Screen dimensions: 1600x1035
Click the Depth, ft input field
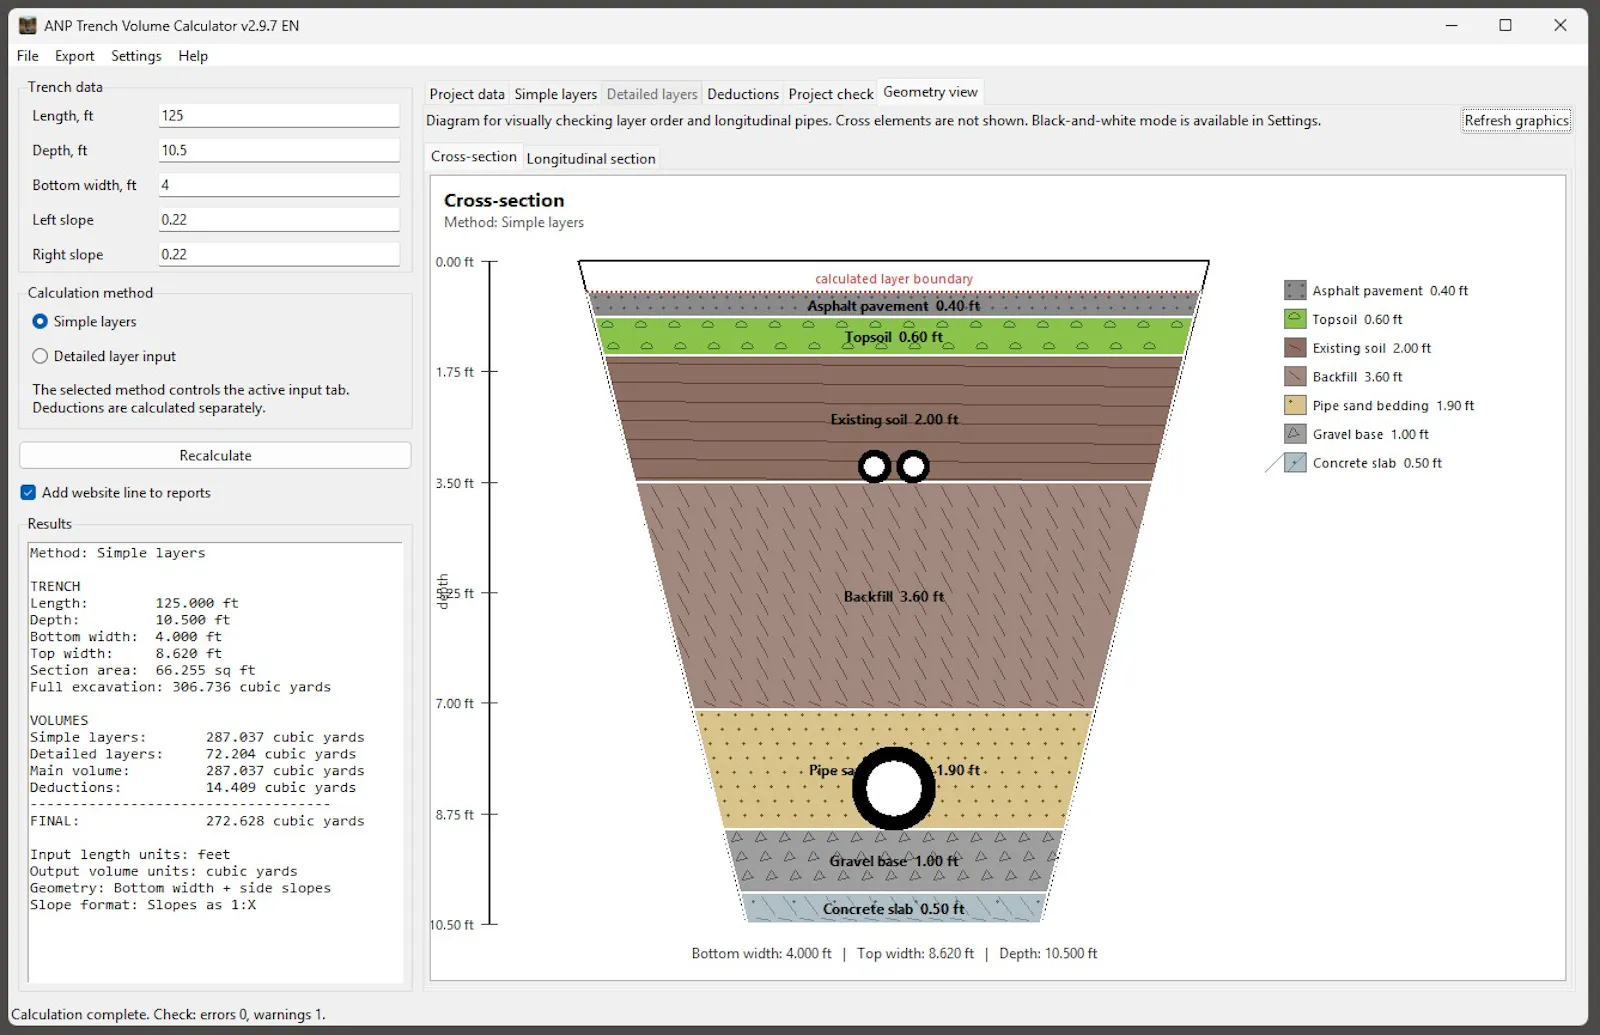(279, 150)
